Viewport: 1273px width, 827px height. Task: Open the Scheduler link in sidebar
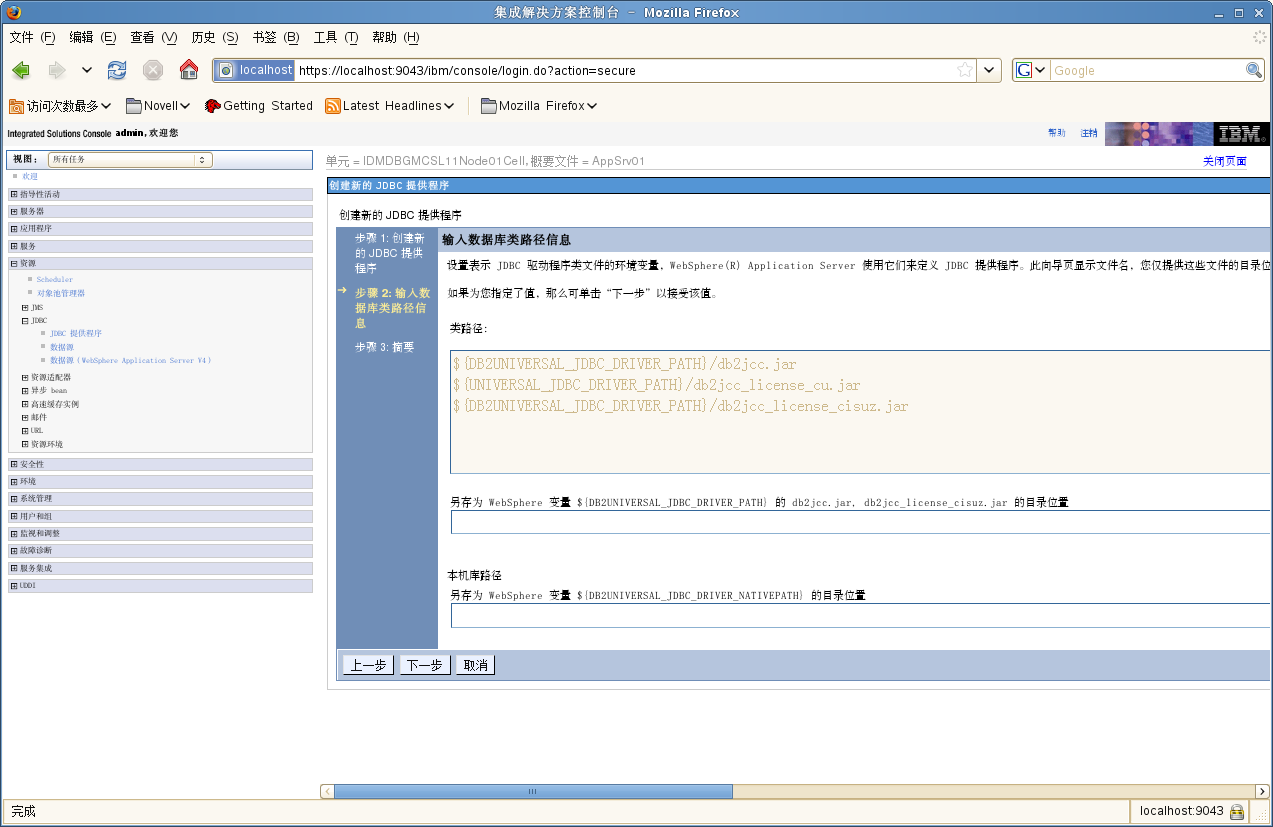point(55,279)
